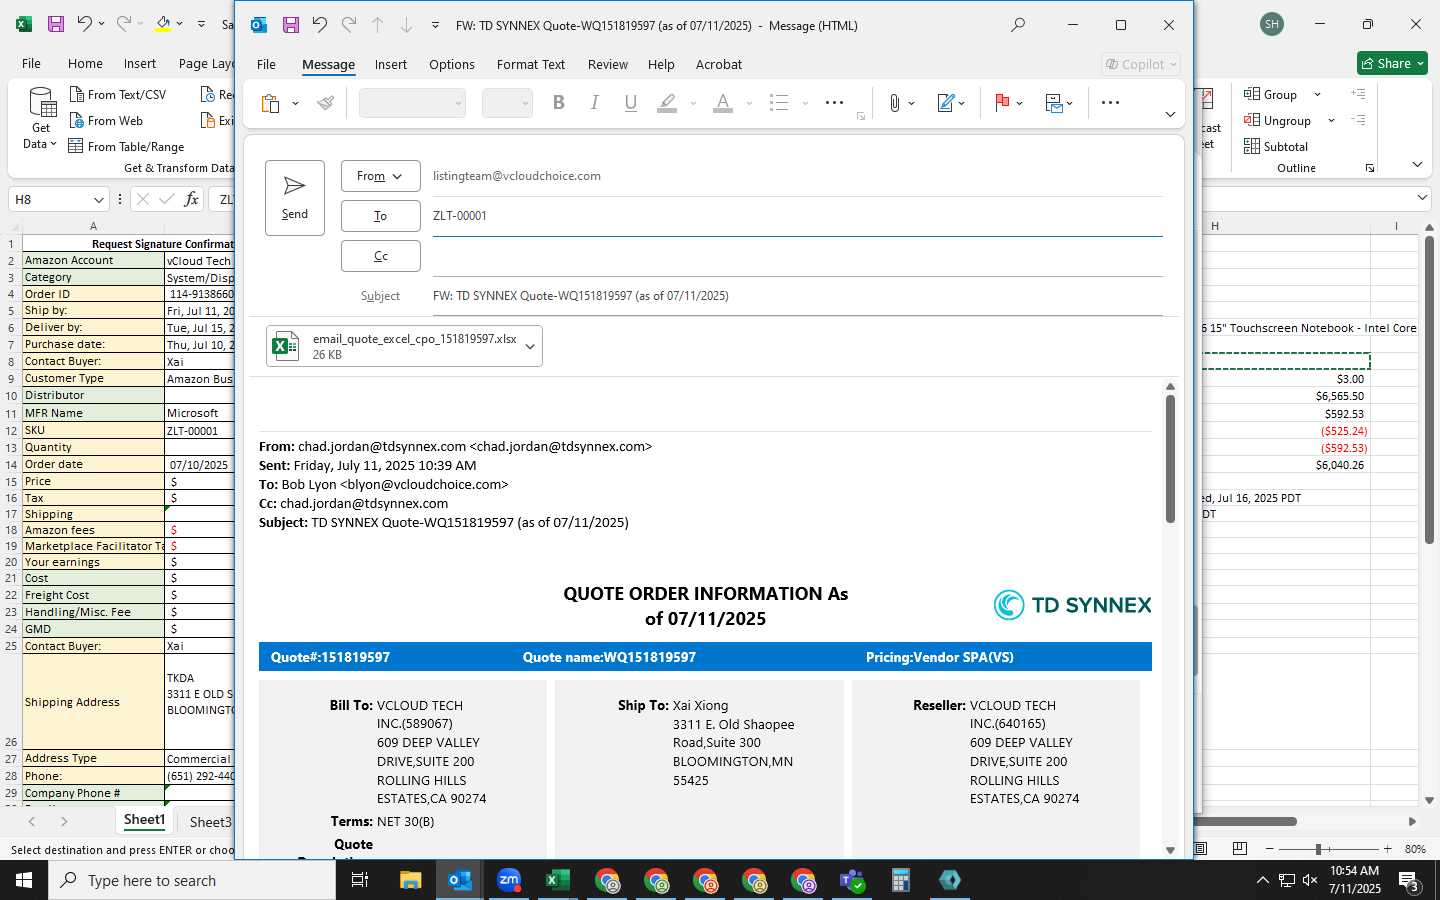Click Get Data in Excel ribbon
This screenshot has height=900, width=1440.
[x=40, y=120]
